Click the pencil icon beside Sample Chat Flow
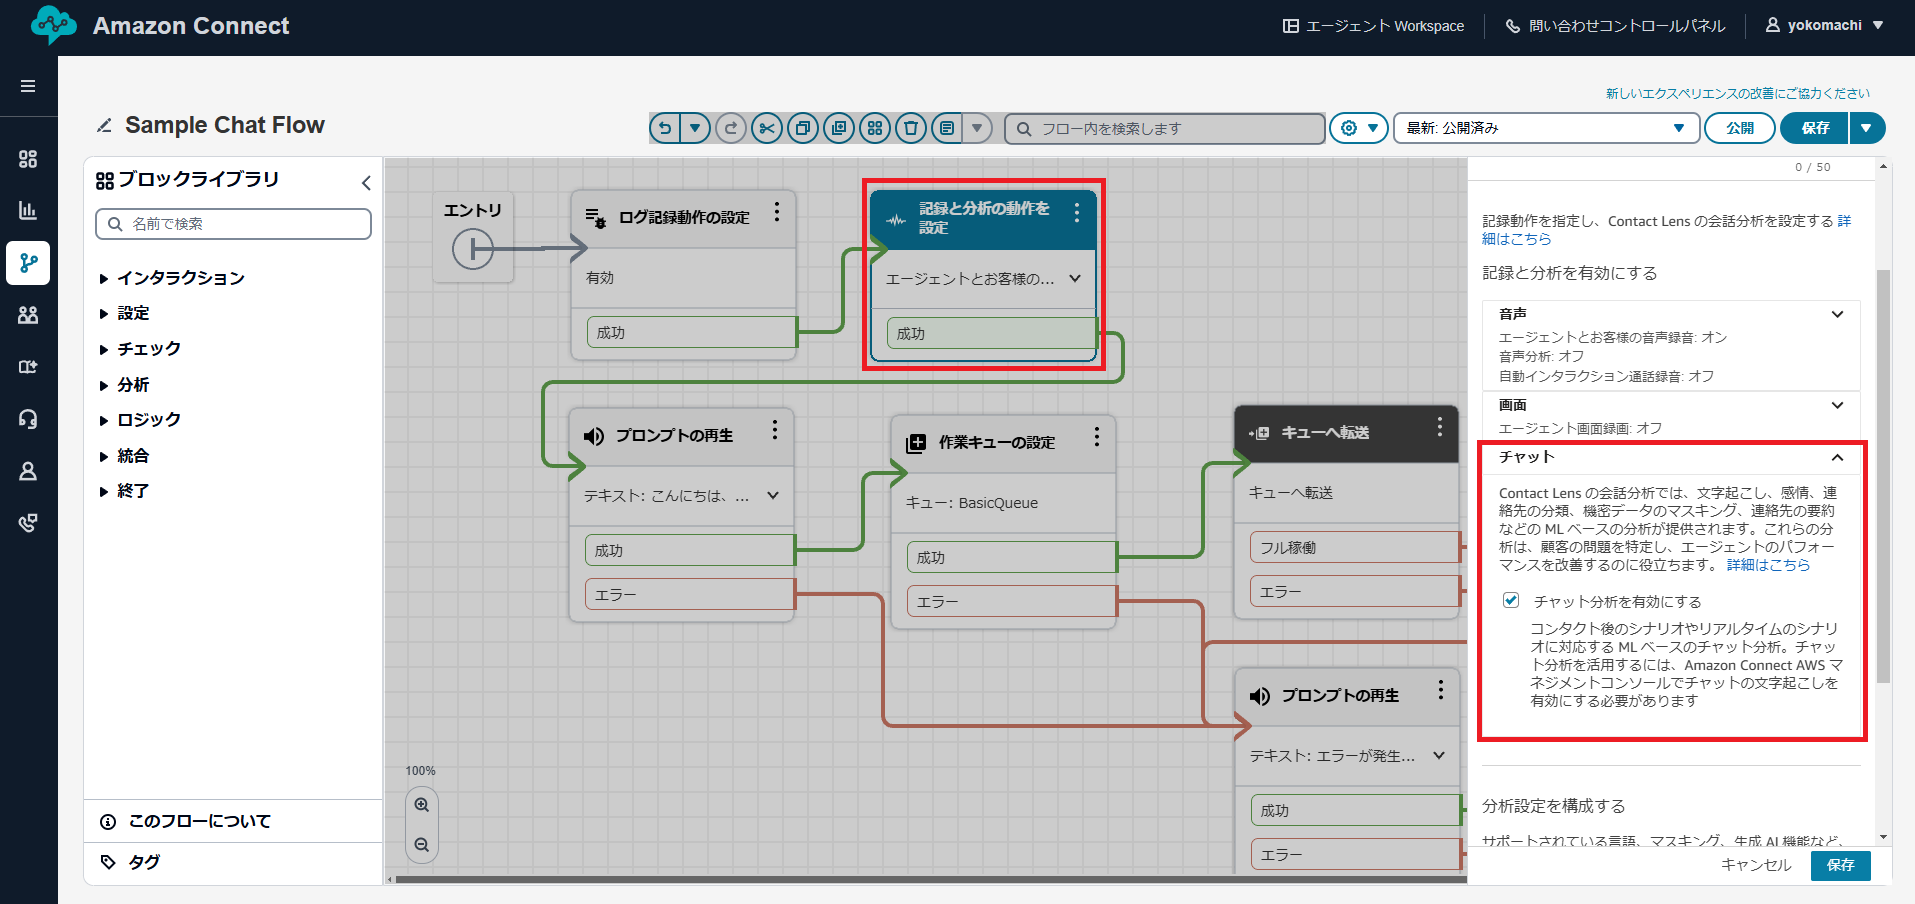Viewport: 1915px width, 904px height. click(x=104, y=125)
